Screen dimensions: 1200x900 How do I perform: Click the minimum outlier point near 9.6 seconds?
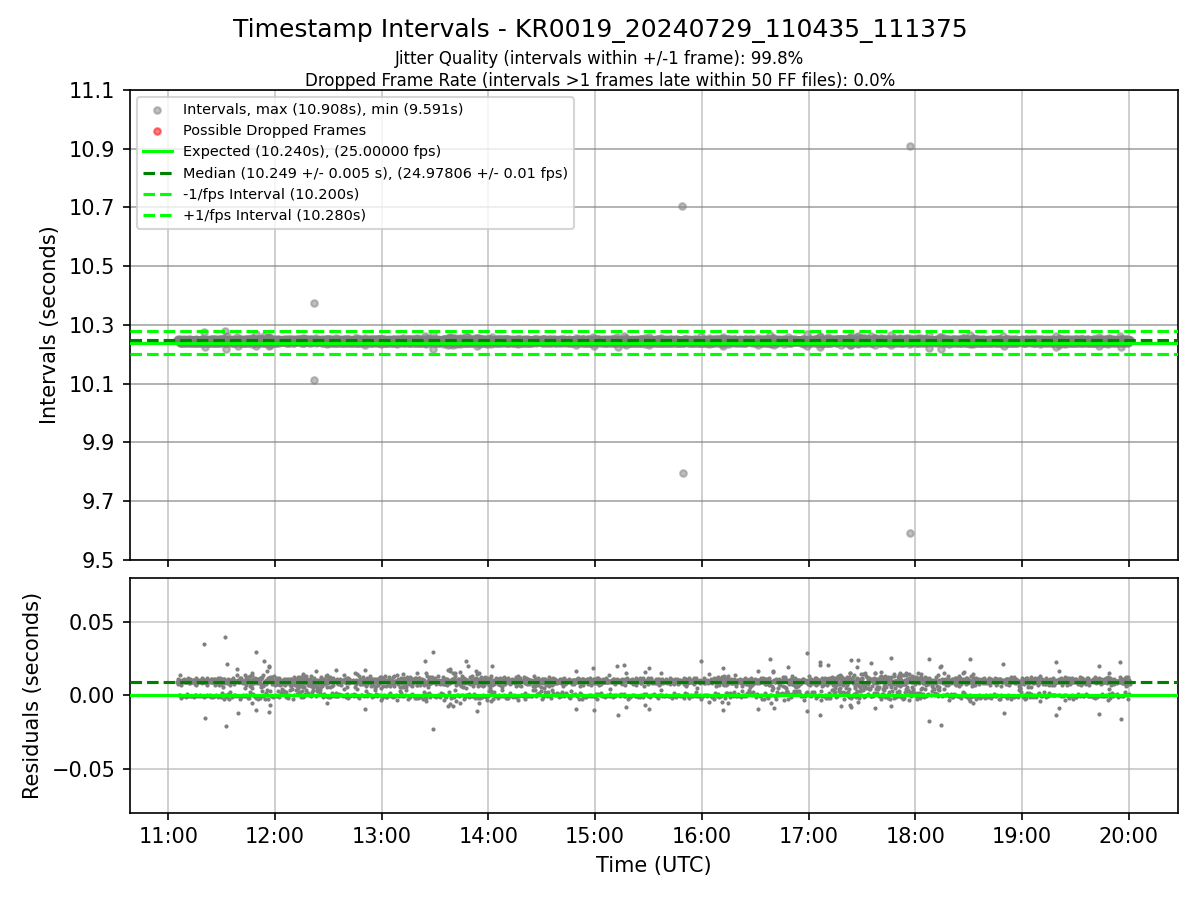[x=910, y=533]
